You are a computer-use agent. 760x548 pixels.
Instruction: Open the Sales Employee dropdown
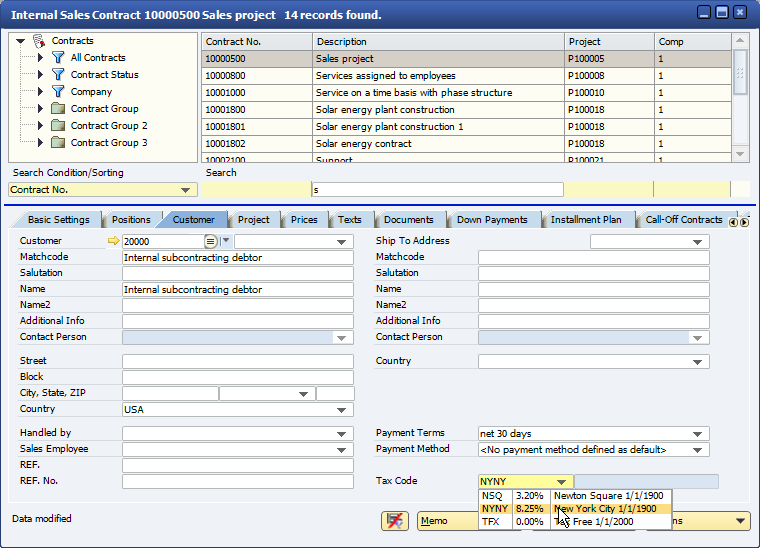coord(341,450)
